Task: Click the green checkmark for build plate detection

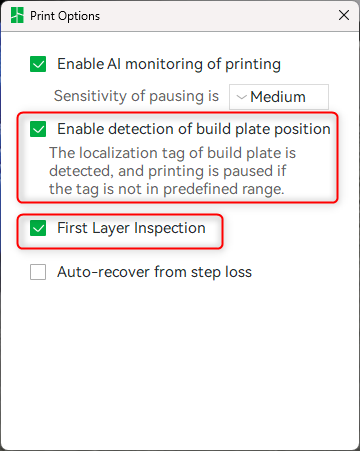Action: click(x=38, y=129)
